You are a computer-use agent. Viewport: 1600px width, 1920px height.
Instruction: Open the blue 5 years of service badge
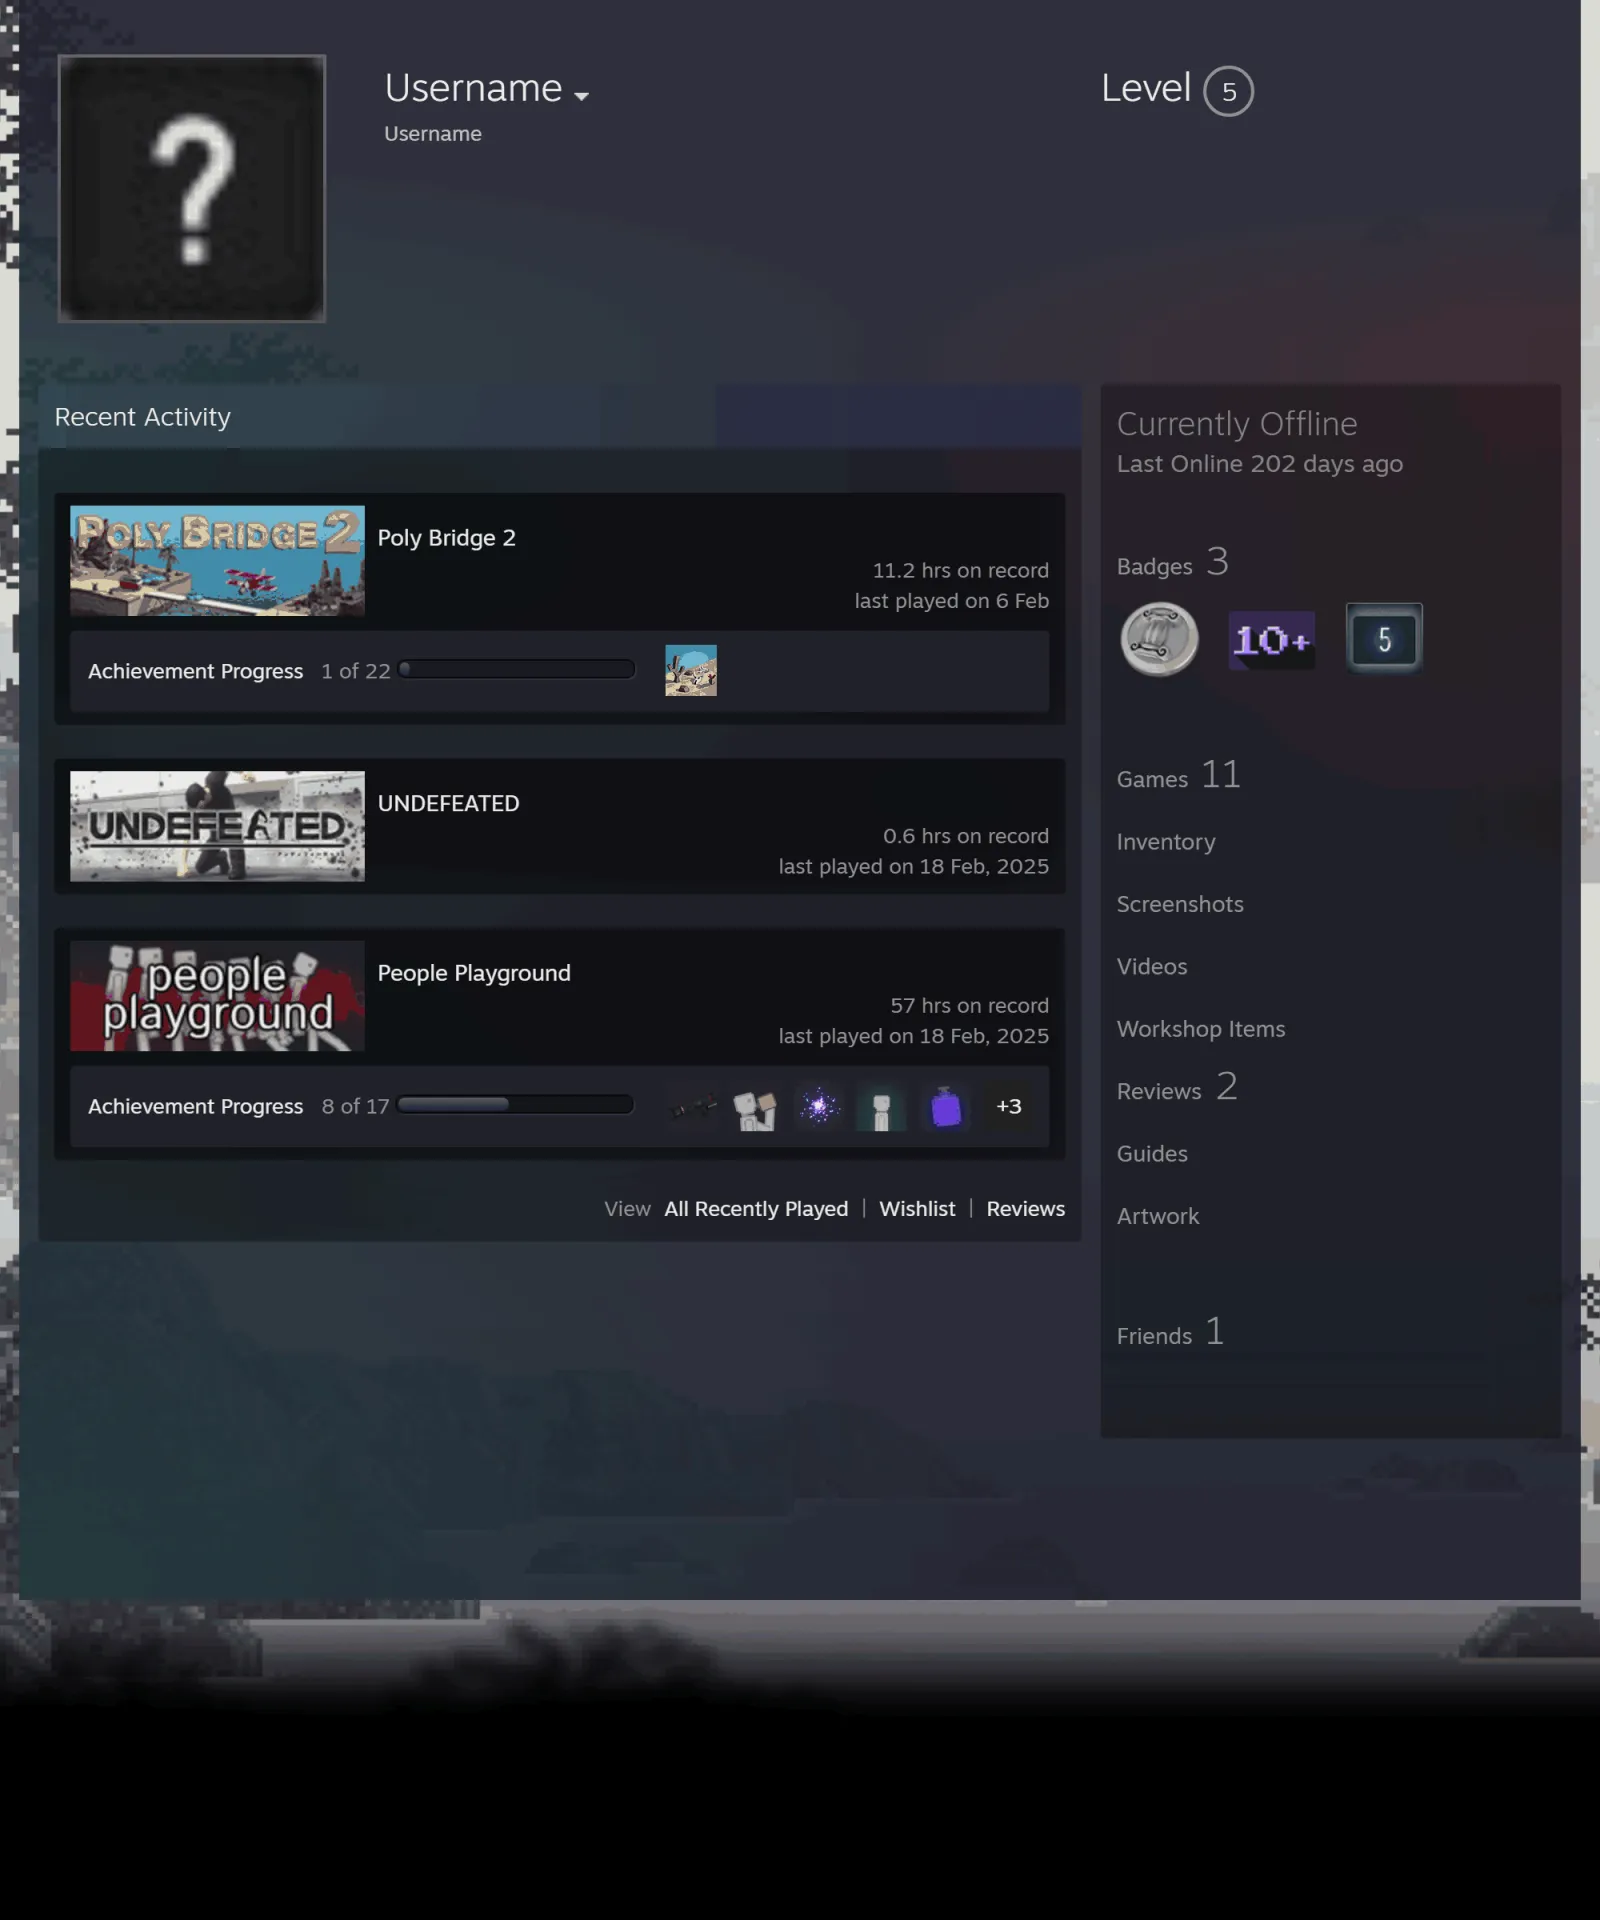1383,638
